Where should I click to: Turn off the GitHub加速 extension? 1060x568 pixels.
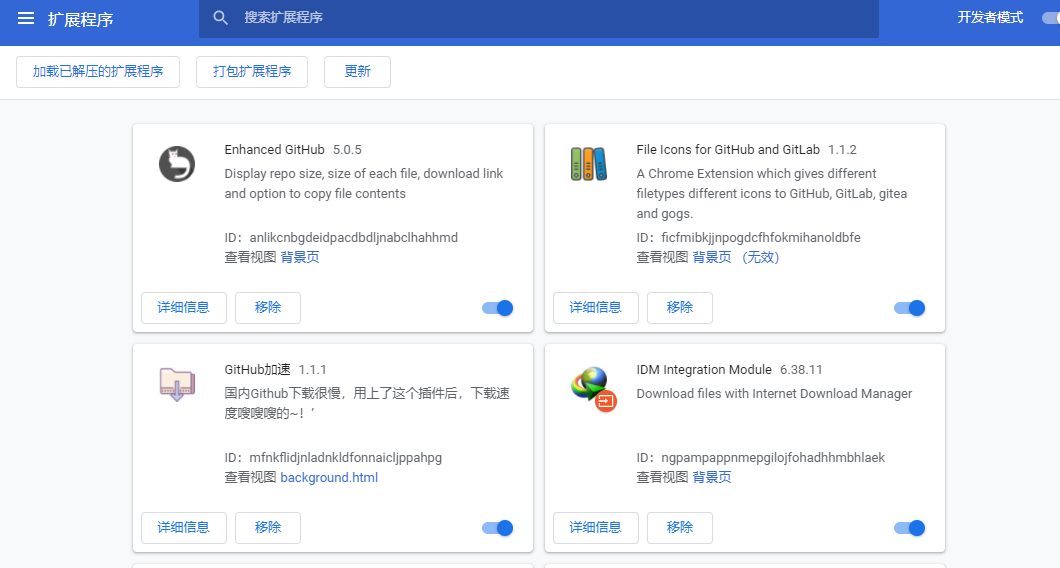[498, 528]
